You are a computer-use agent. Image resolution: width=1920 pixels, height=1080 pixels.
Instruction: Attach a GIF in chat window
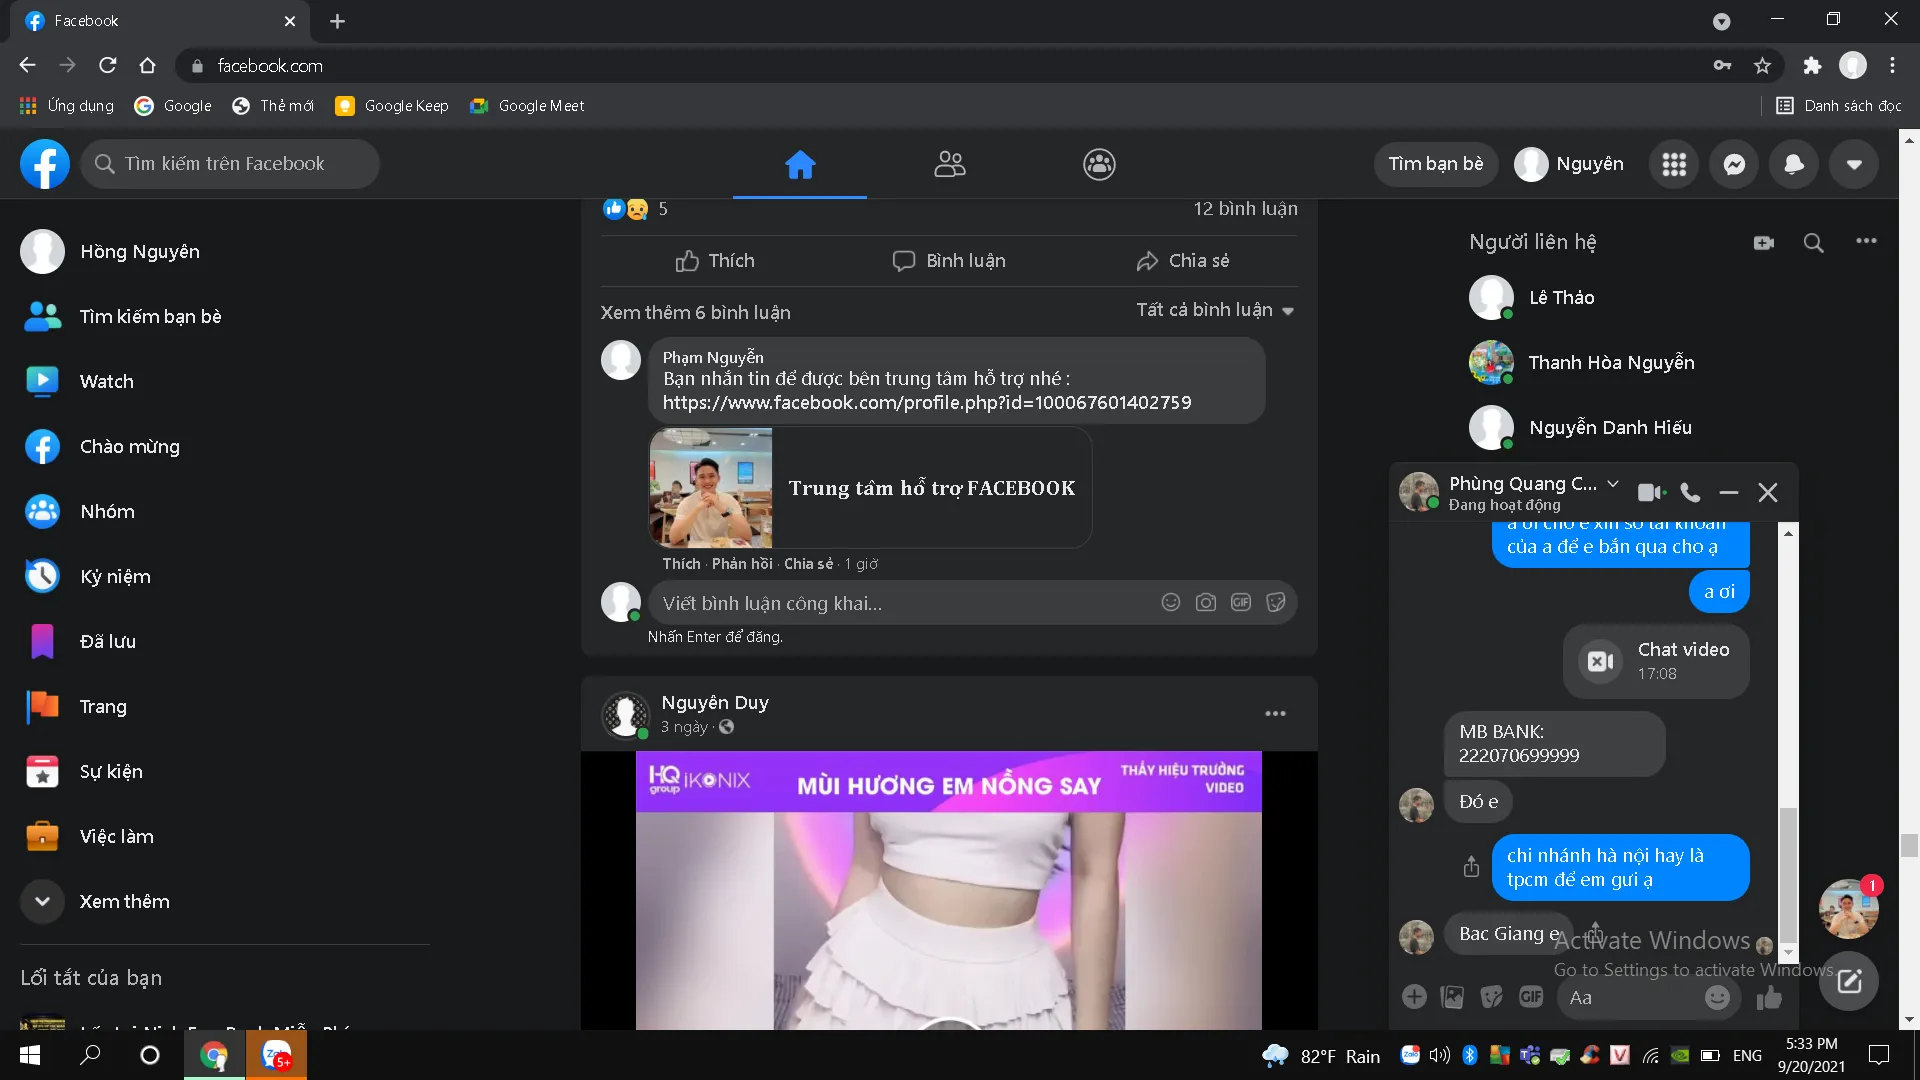pos(1531,997)
